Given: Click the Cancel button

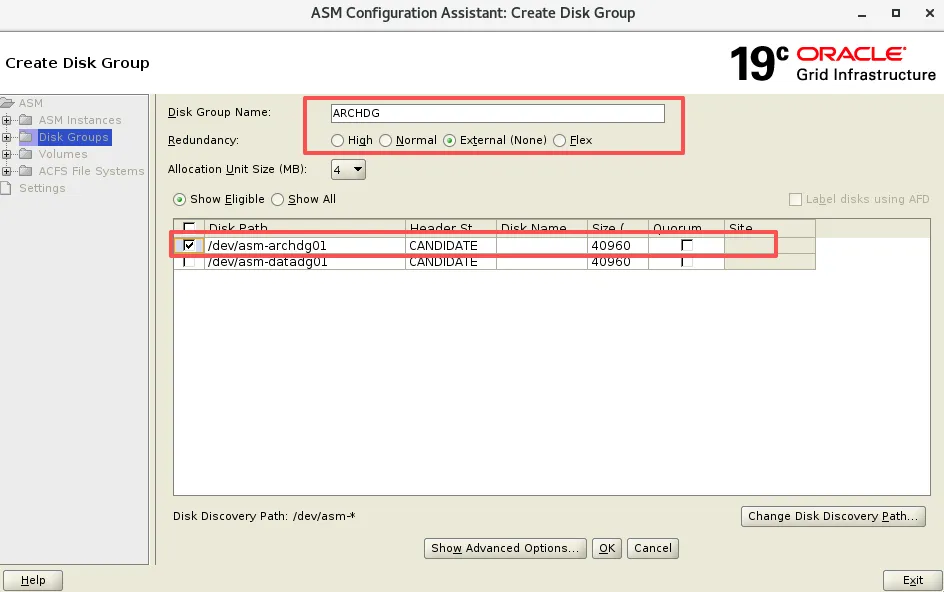Looking at the screenshot, I should click(653, 548).
